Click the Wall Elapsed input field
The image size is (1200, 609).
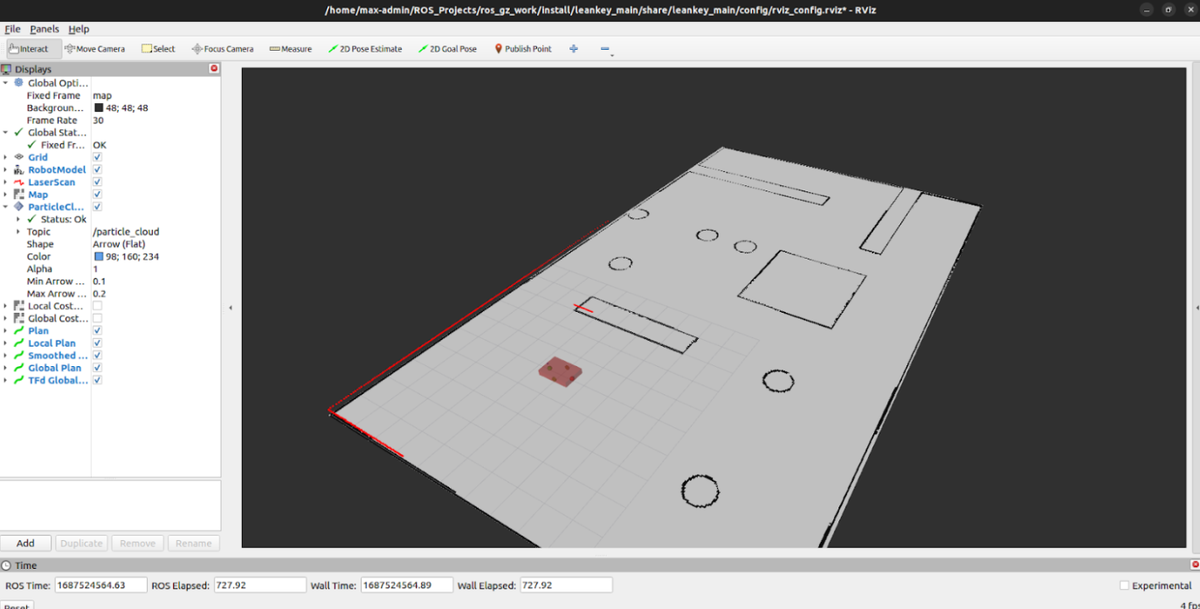(x=566, y=585)
